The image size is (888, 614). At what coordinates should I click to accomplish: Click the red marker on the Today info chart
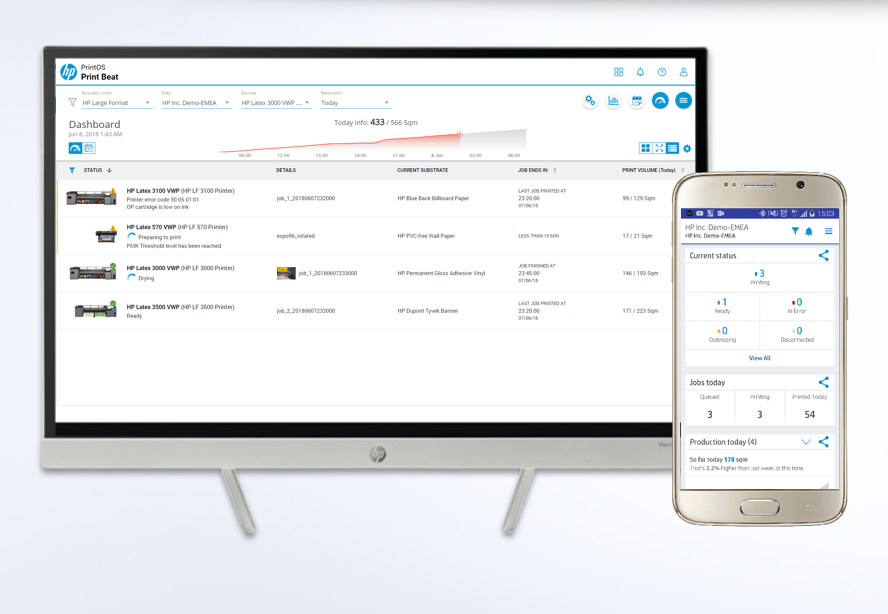pyautogui.click(x=459, y=134)
